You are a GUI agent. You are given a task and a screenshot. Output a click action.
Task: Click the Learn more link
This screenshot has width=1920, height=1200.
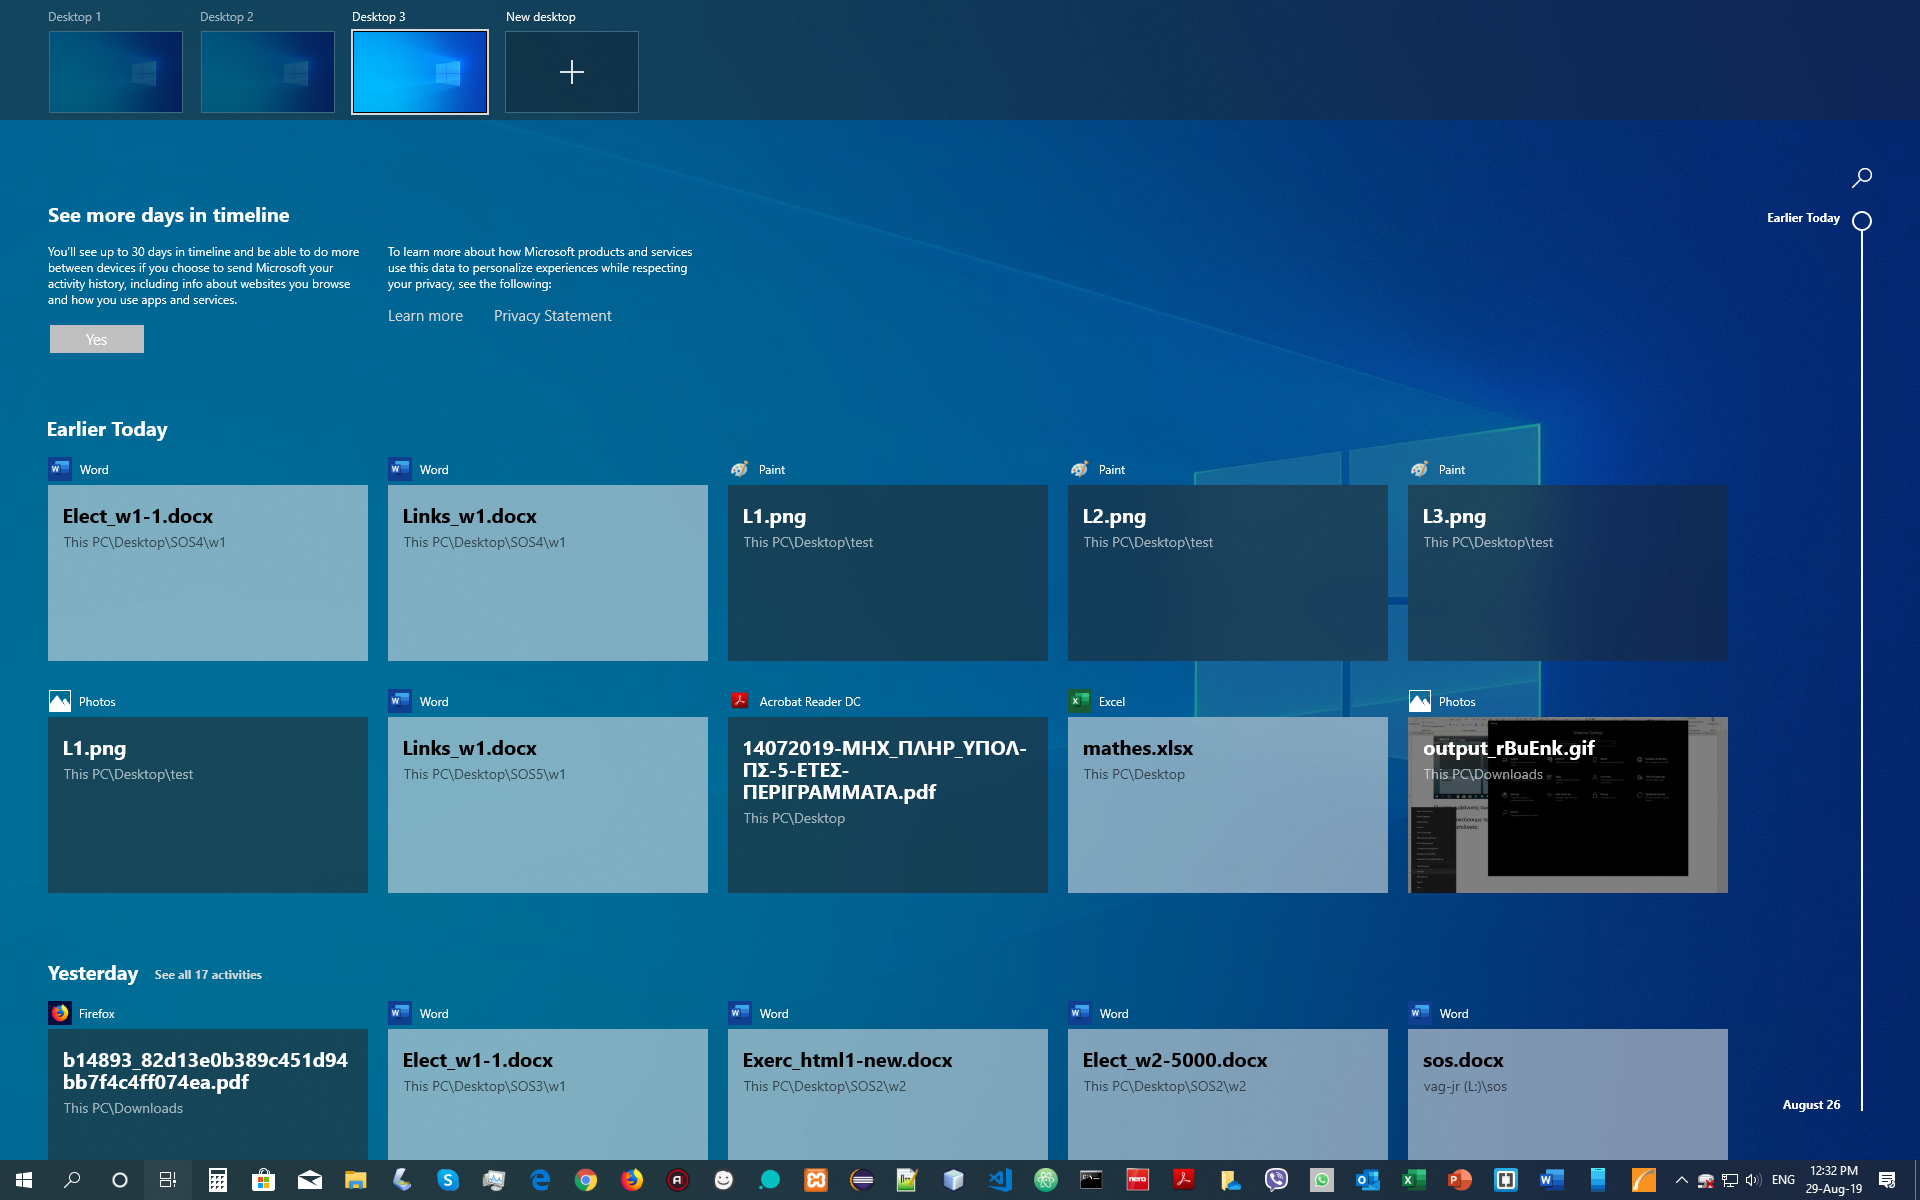point(425,316)
